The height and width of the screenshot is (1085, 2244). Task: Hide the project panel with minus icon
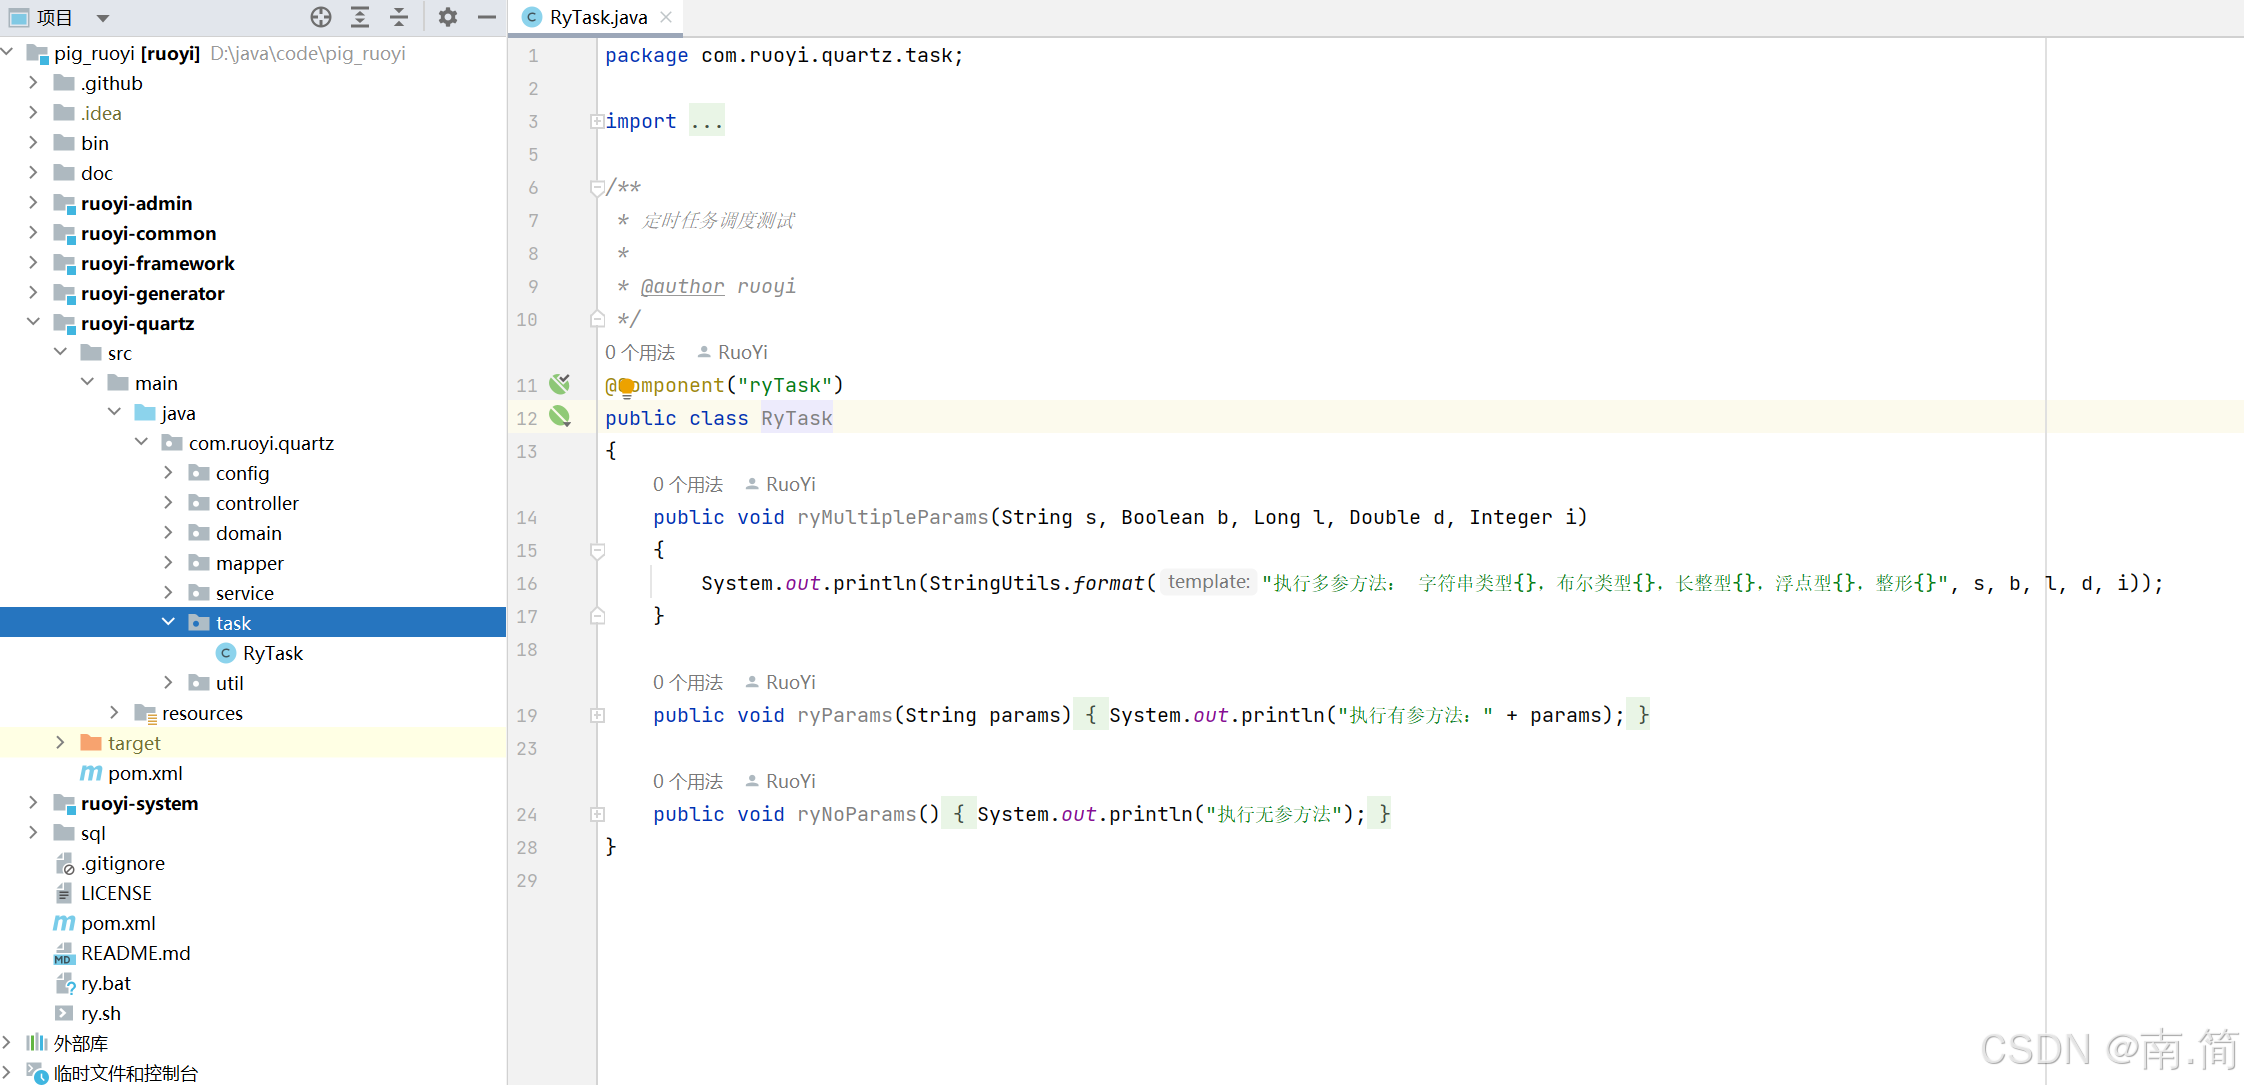487,17
